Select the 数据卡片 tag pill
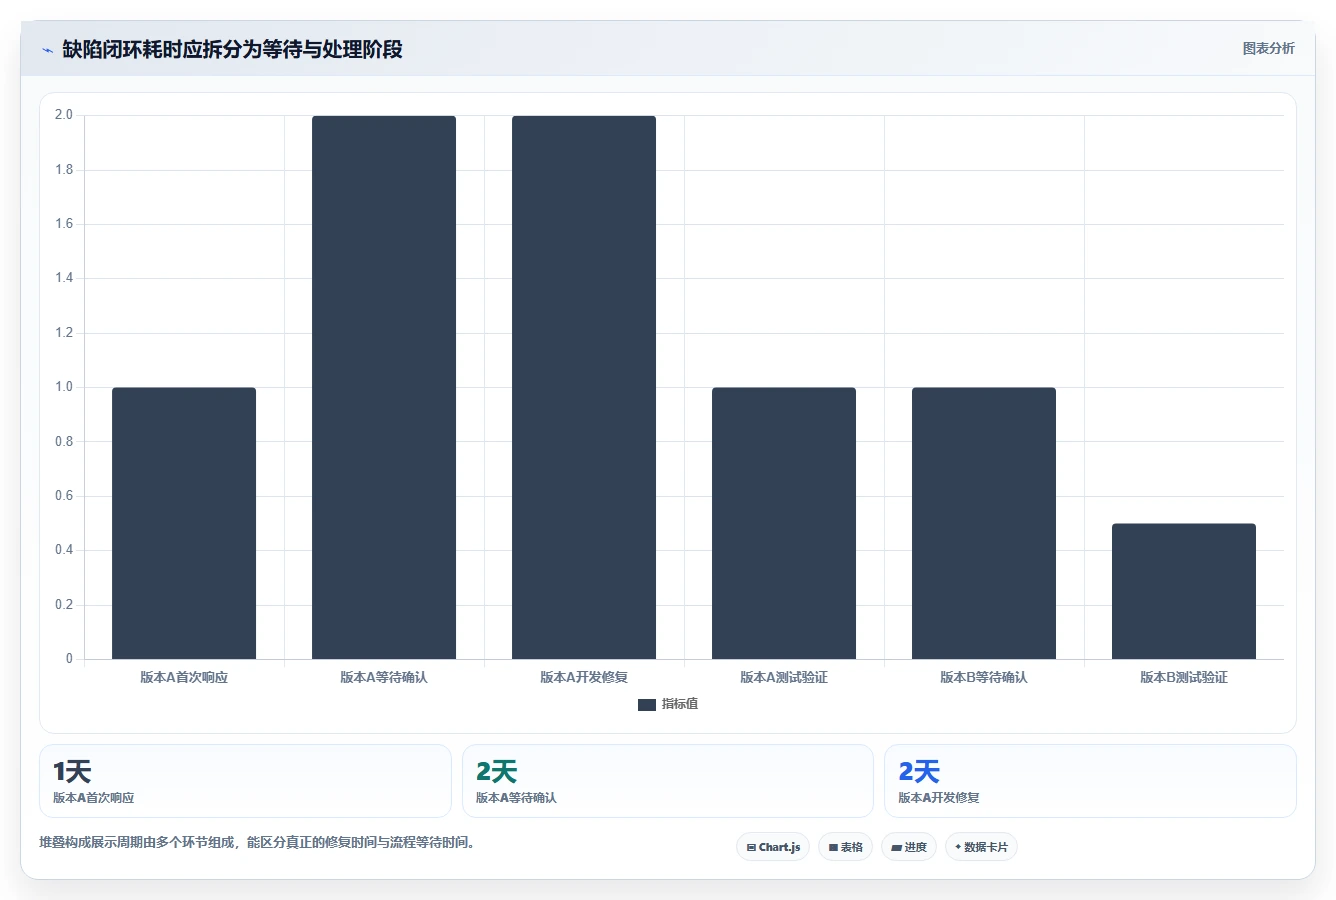1336x900 pixels. tap(981, 847)
